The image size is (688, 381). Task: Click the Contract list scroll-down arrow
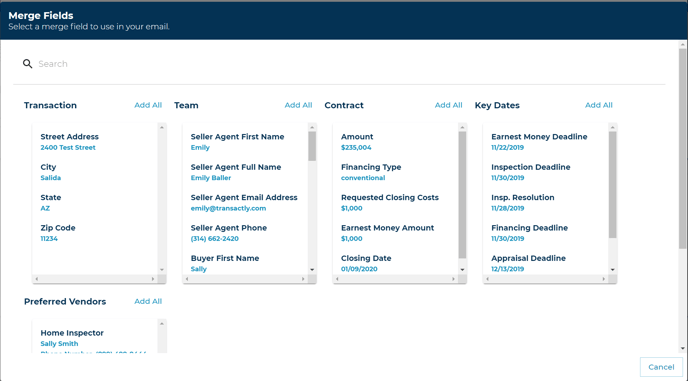462,270
